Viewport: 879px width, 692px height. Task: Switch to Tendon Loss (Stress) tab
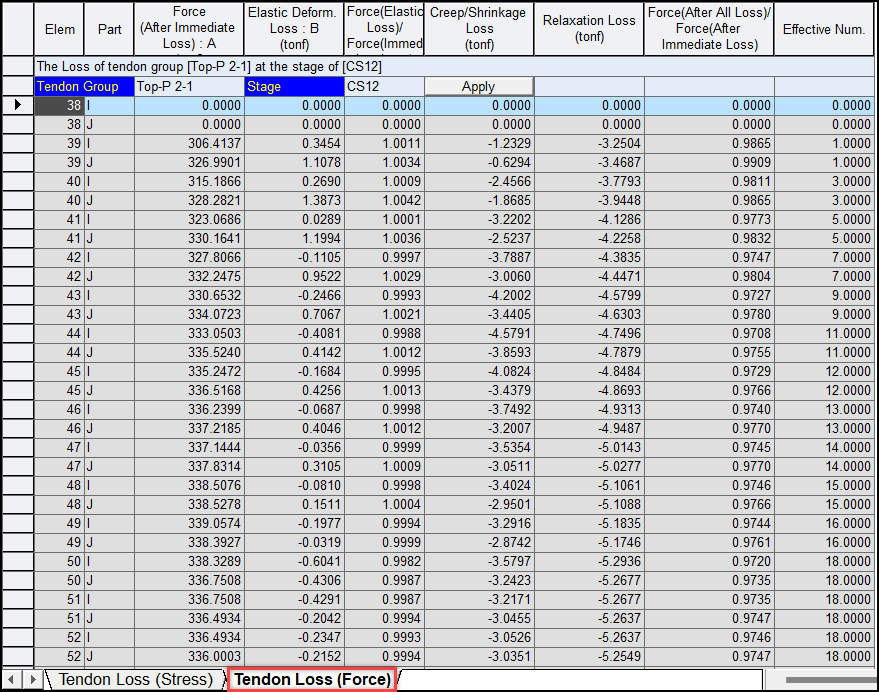(x=136, y=680)
